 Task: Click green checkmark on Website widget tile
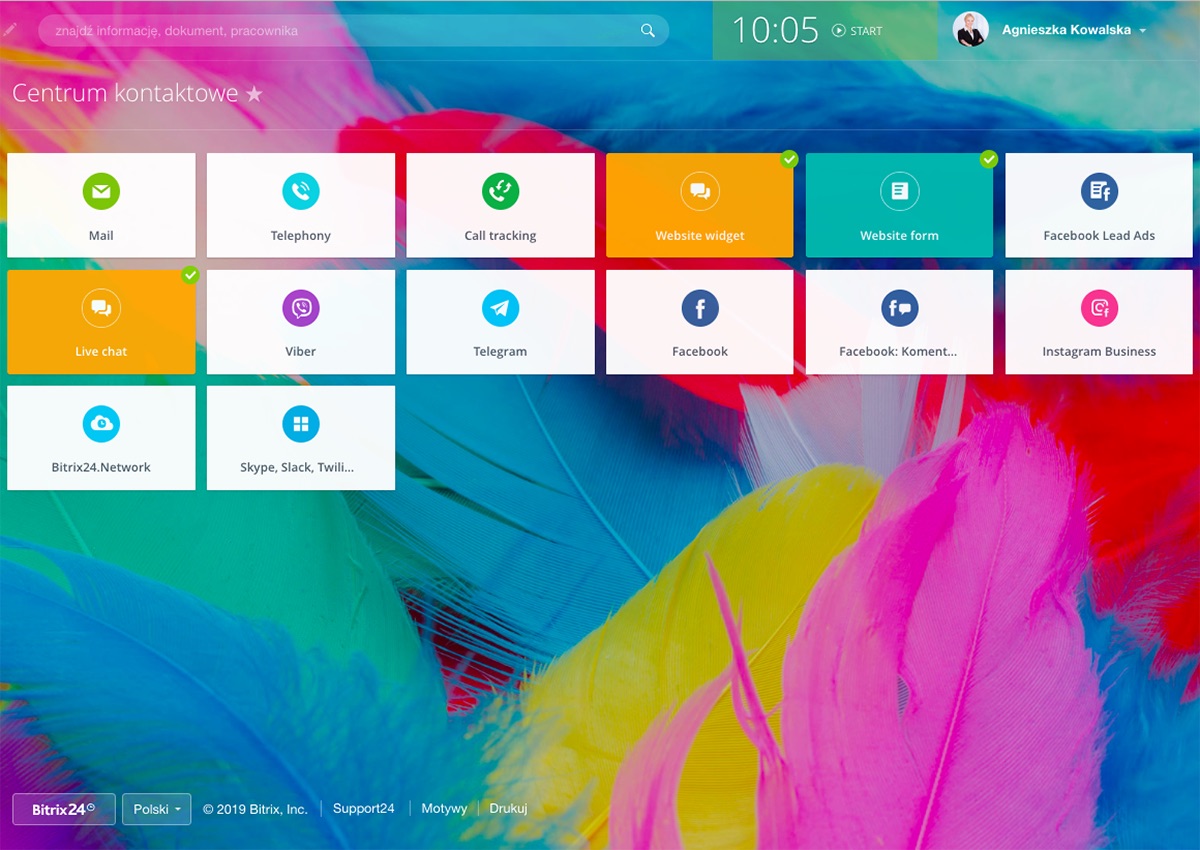point(789,159)
